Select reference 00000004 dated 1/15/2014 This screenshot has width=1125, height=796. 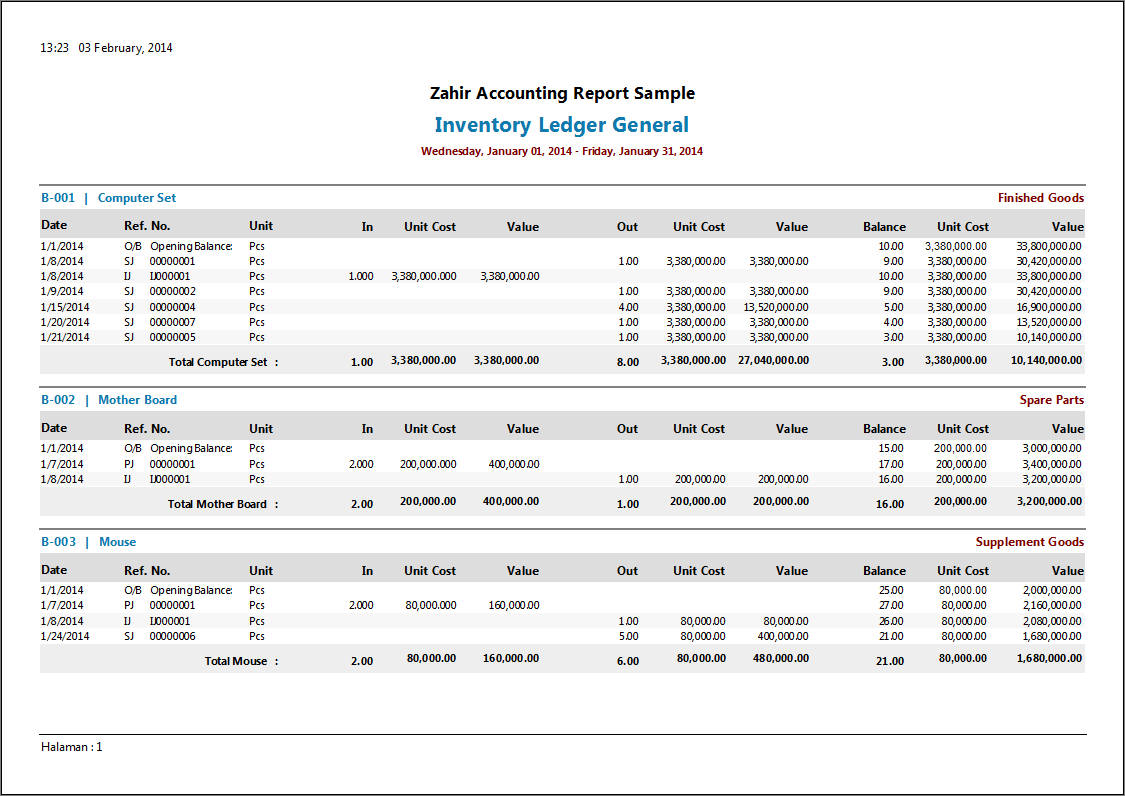[x=172, y=307]
